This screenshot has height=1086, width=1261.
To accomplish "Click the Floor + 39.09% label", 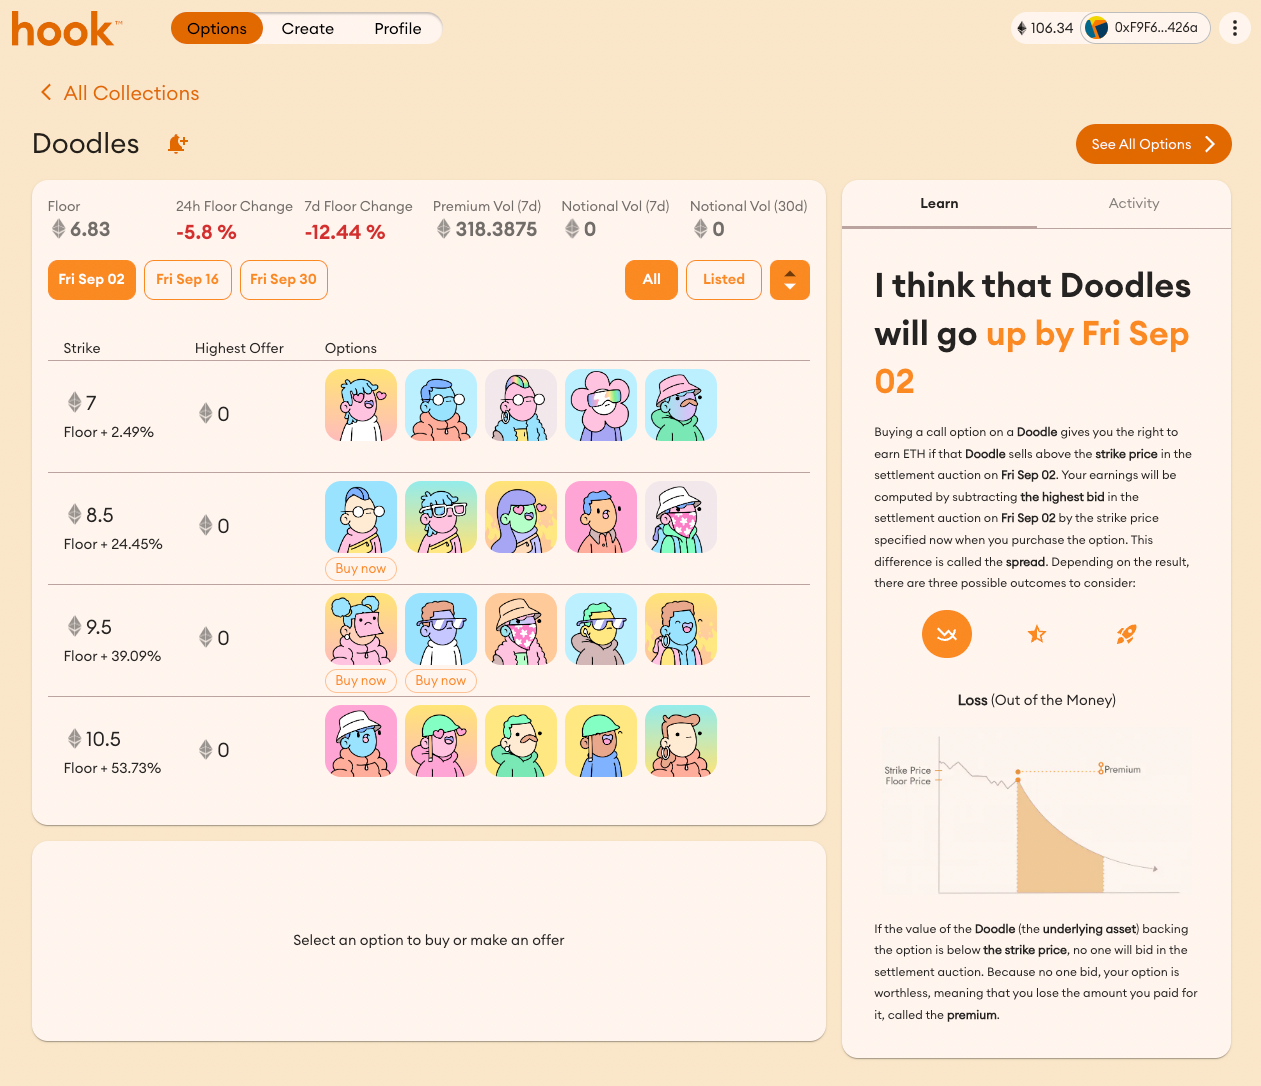I will (x=112, y=656).
